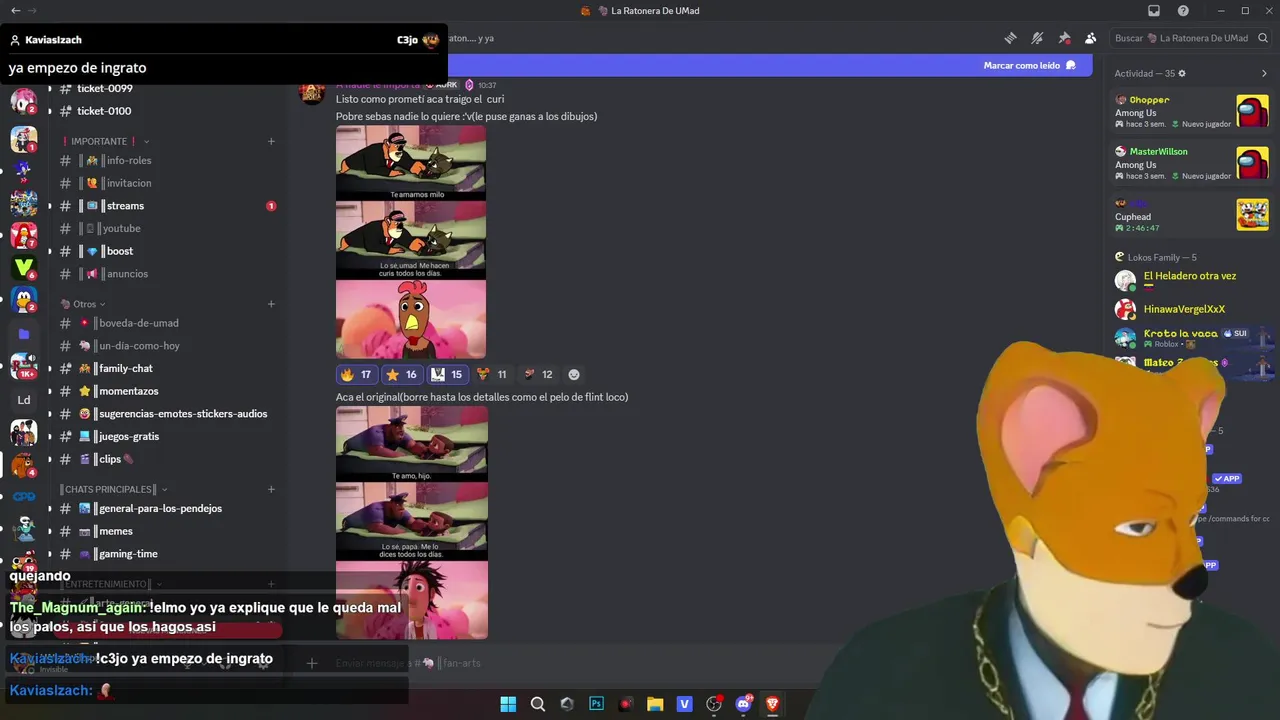Toggle the star emoji reaction with 16
The height and width of the screenshot is (720, 1280).
401,374
